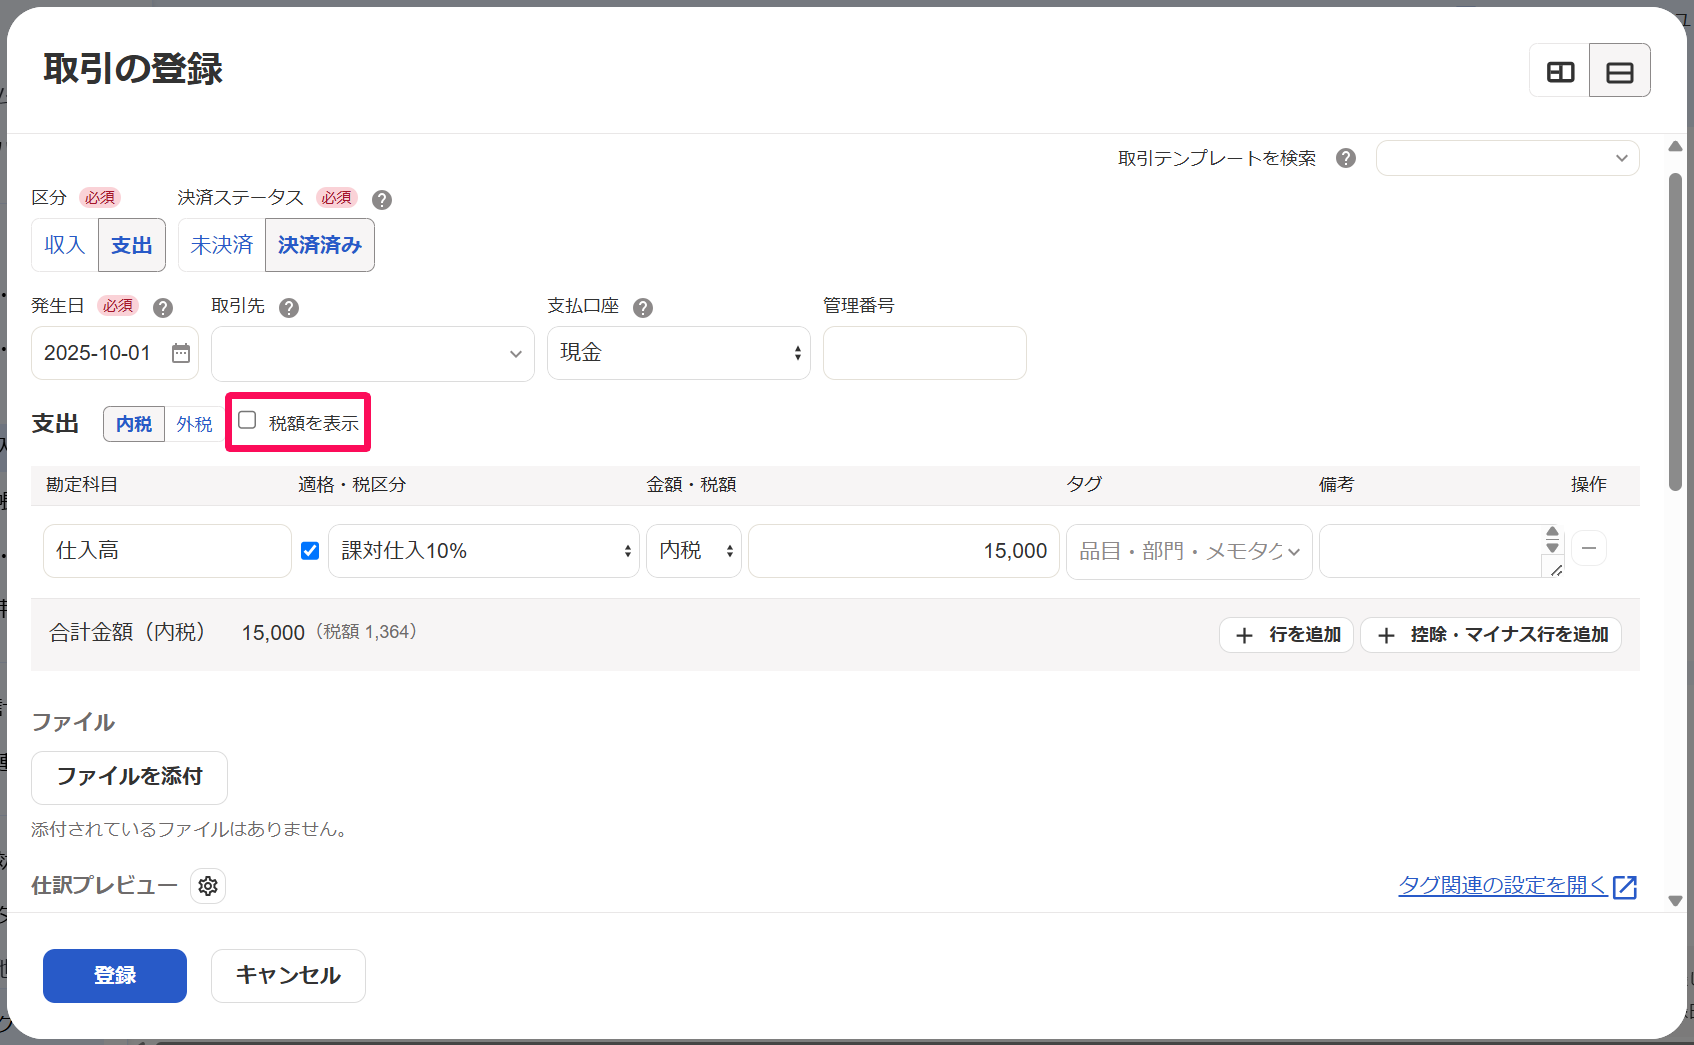
Task: Enable 税額を表示 checkbox
Action: 247,421
